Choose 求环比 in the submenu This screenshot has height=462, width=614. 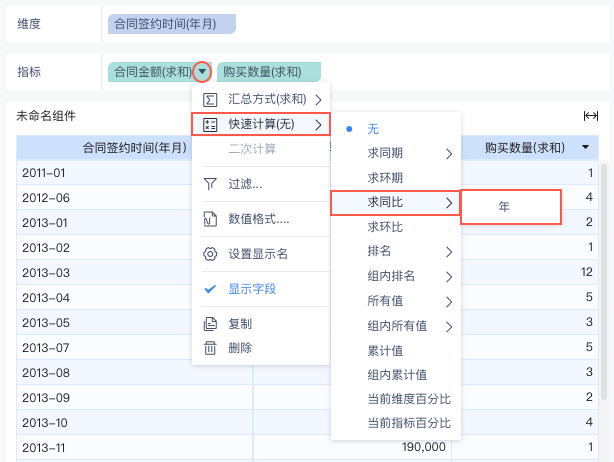[395, 227]
